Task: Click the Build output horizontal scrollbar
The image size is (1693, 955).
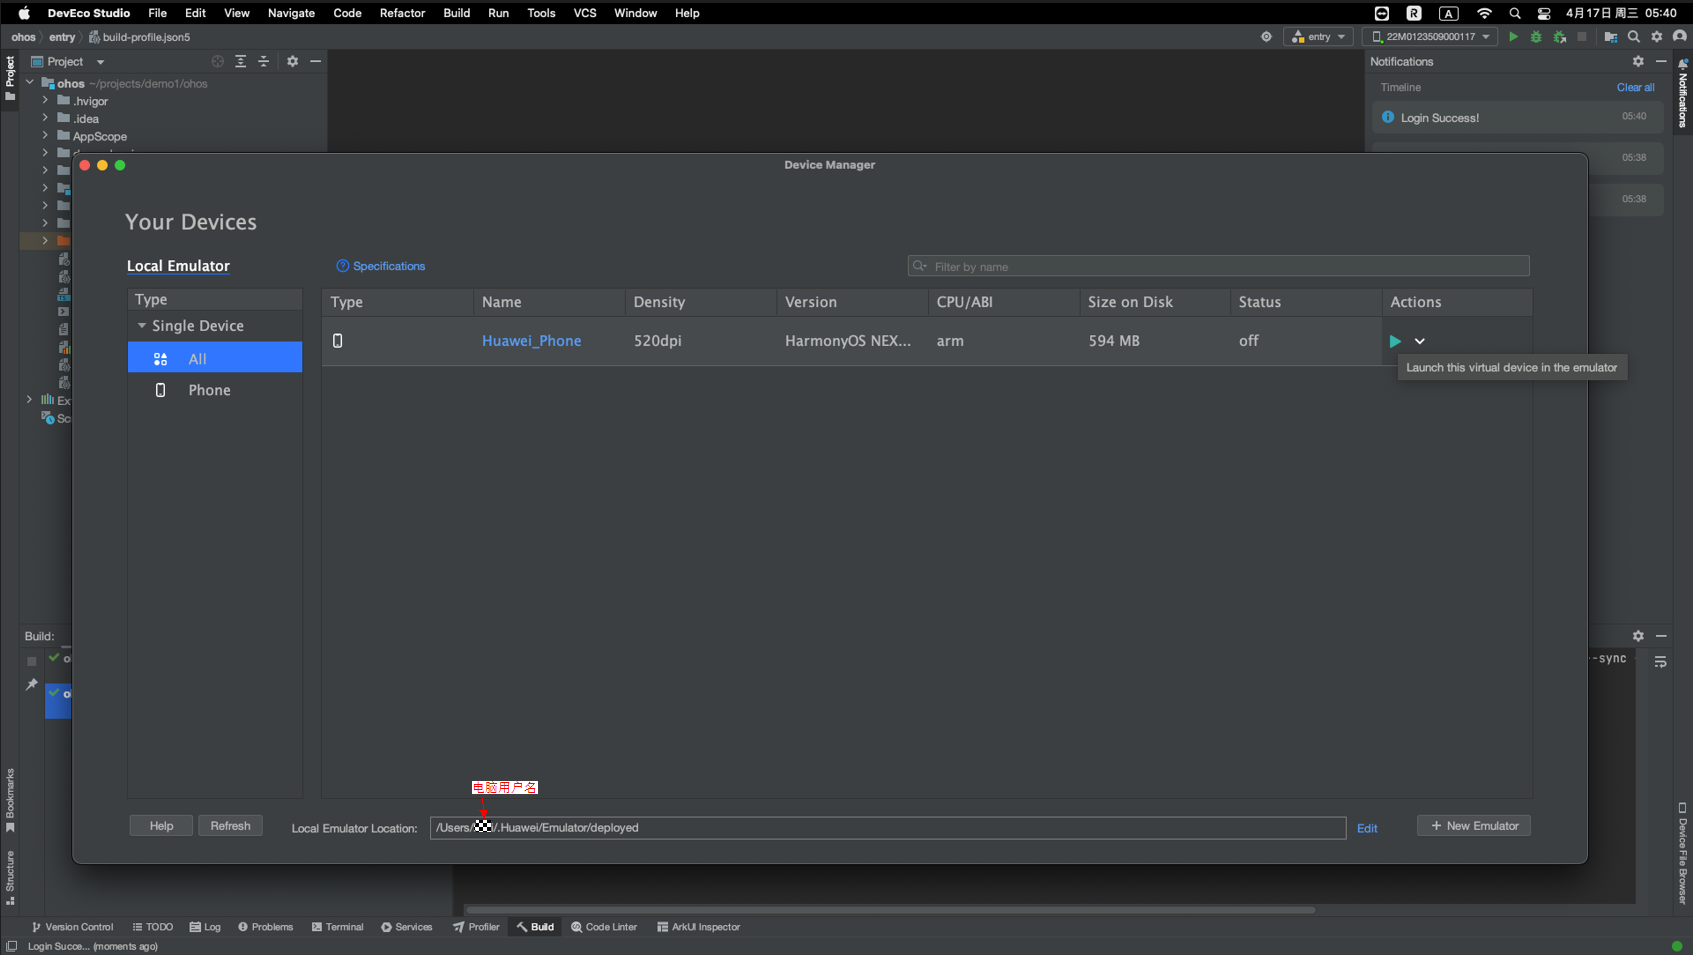Action: click(x=890, y=910)
